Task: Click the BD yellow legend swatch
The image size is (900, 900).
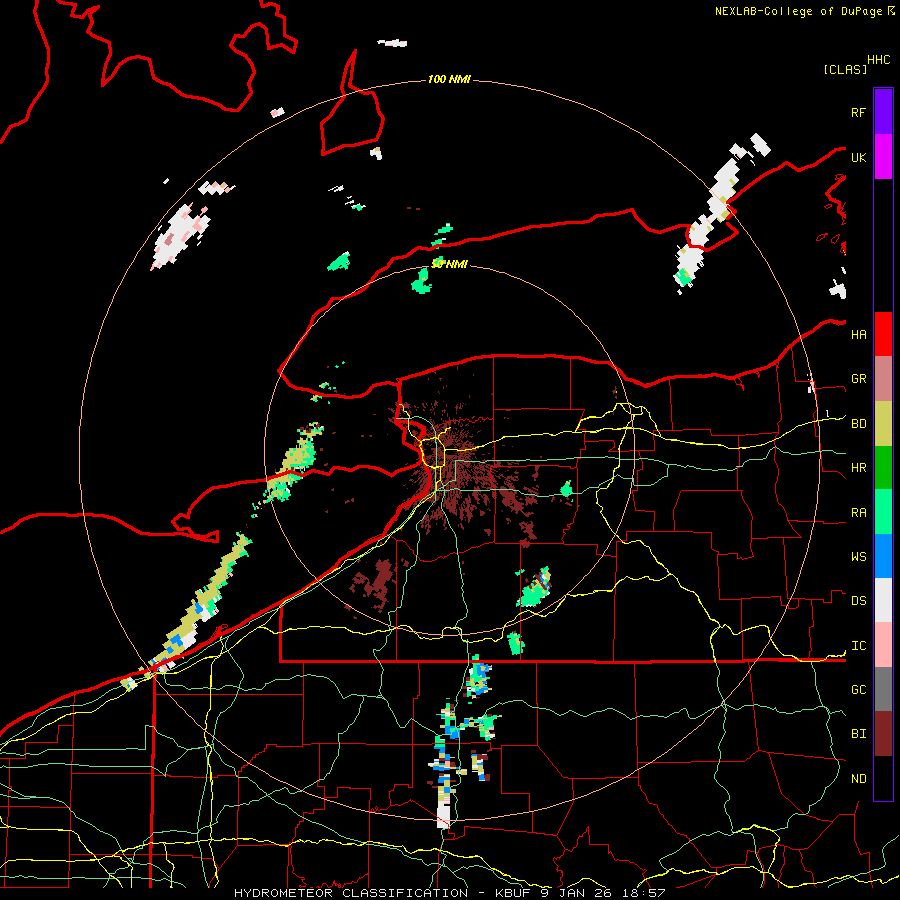Action: [883, 424]
